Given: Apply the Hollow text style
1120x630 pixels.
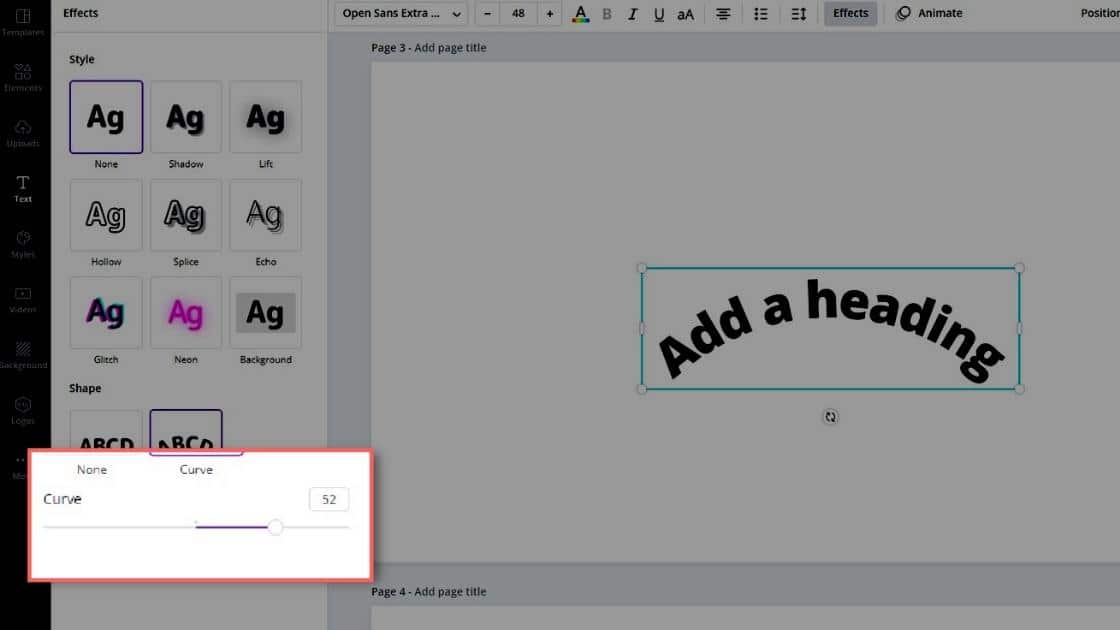Looking at the screenshot, I should click(x=106, y=215).
